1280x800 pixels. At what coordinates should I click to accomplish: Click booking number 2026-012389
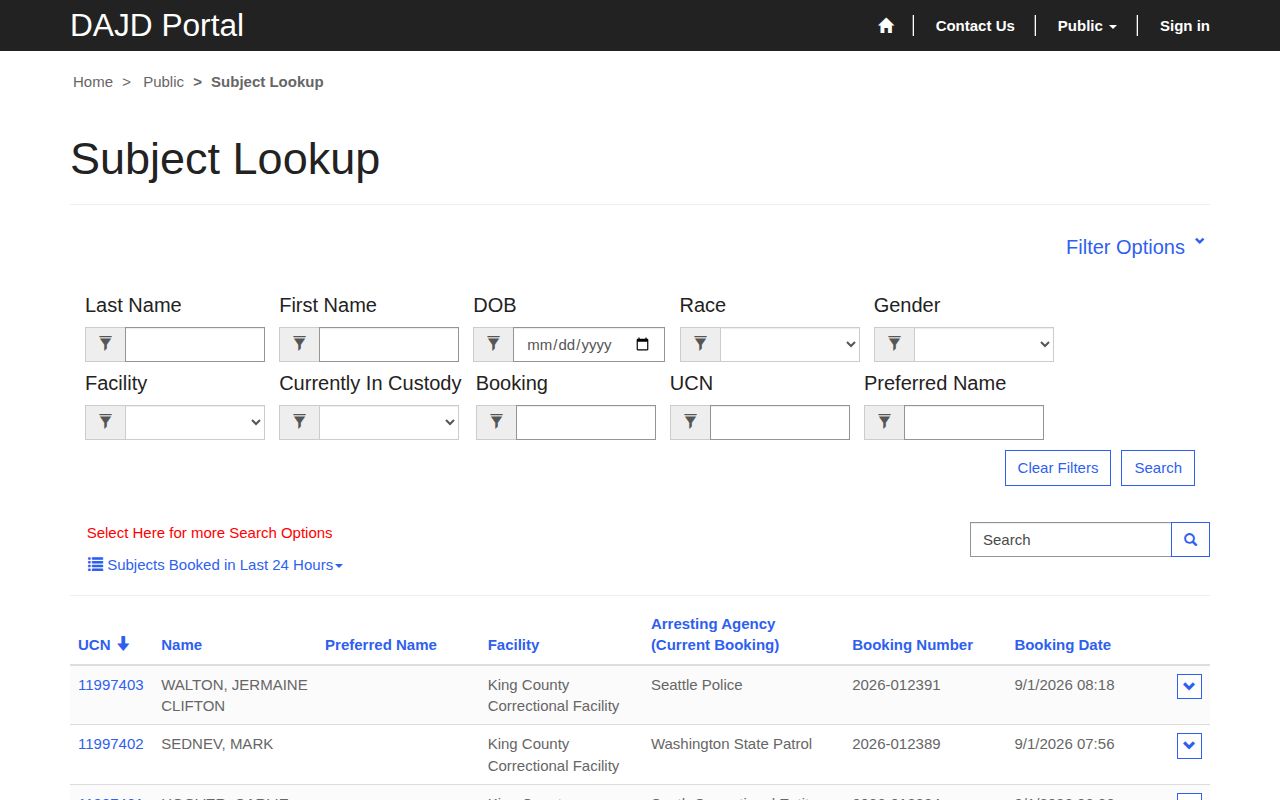pyautogui.click(x=896, y=744)
